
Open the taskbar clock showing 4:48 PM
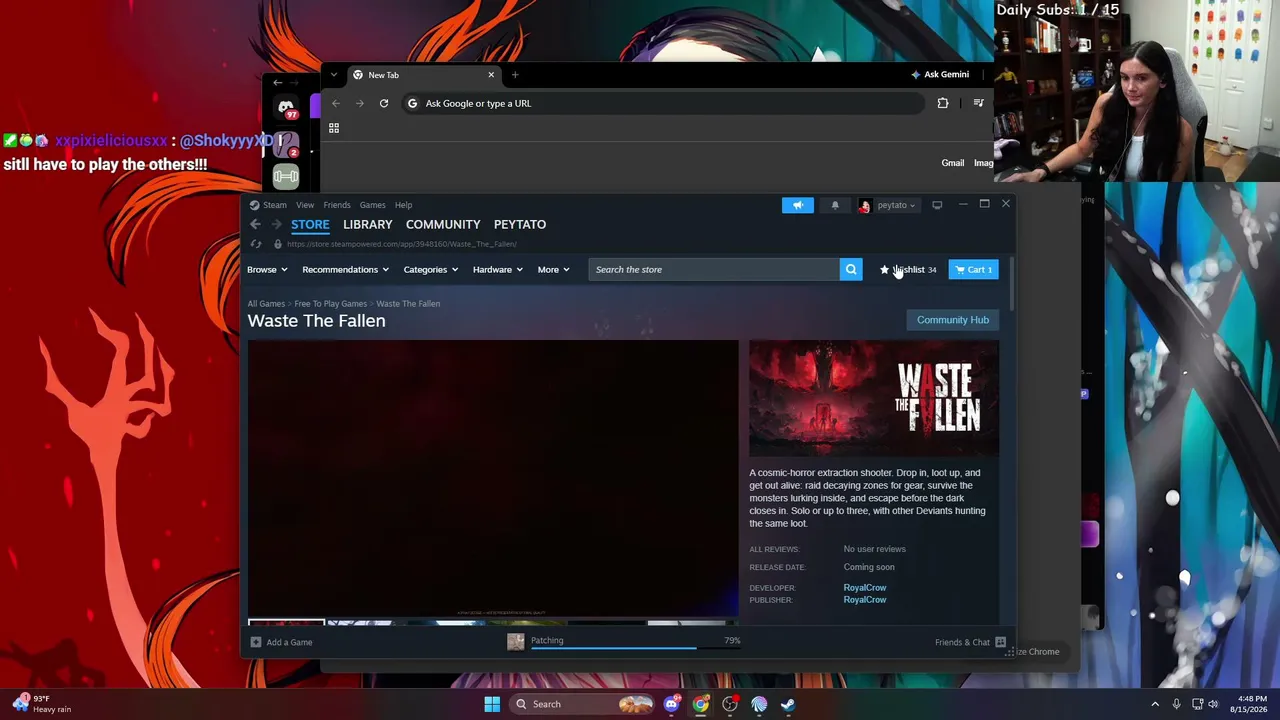(1249, 704)
